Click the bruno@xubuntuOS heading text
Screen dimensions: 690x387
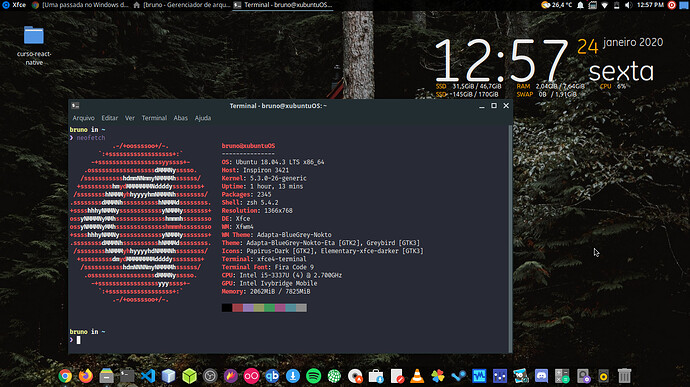point(248,146)
